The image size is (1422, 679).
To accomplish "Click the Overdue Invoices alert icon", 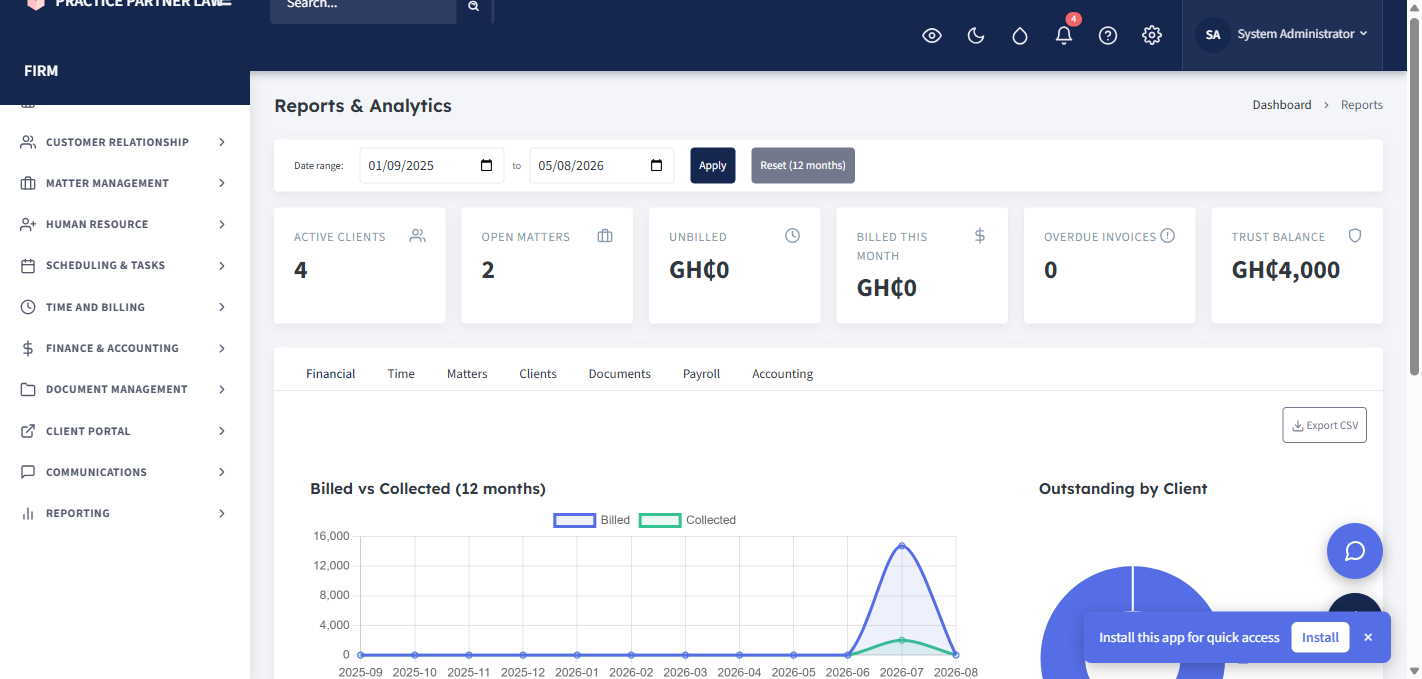I will (x=1167, y=236).
